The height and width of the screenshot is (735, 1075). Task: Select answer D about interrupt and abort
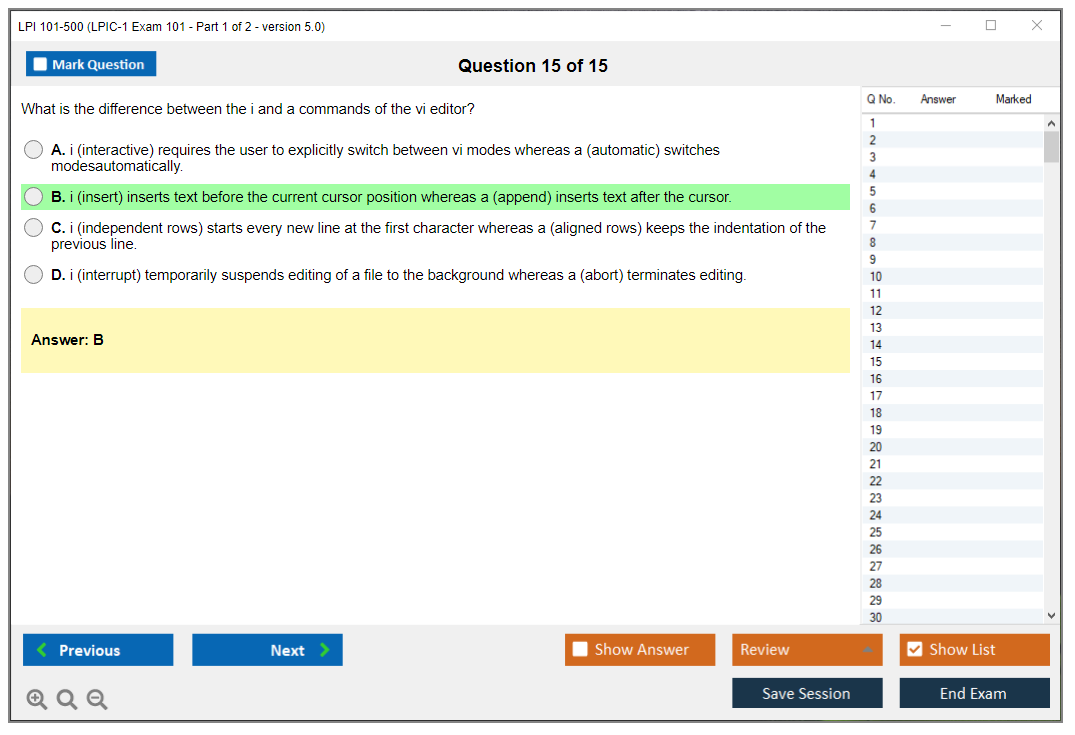click(34, 275)
